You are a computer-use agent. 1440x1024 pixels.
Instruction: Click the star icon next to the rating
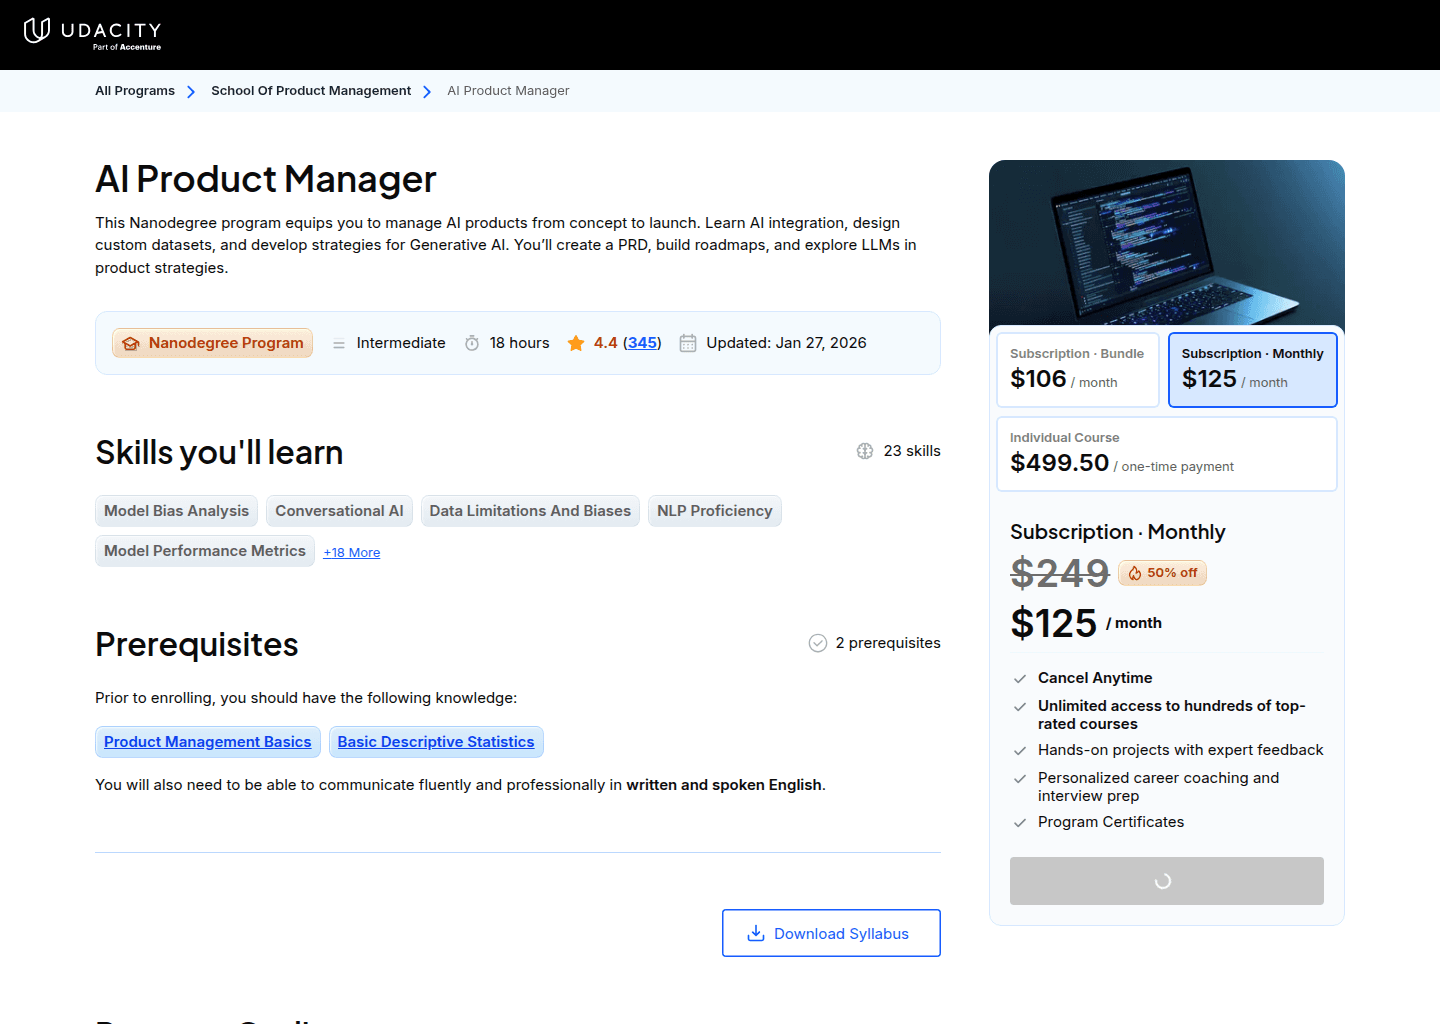576,343
